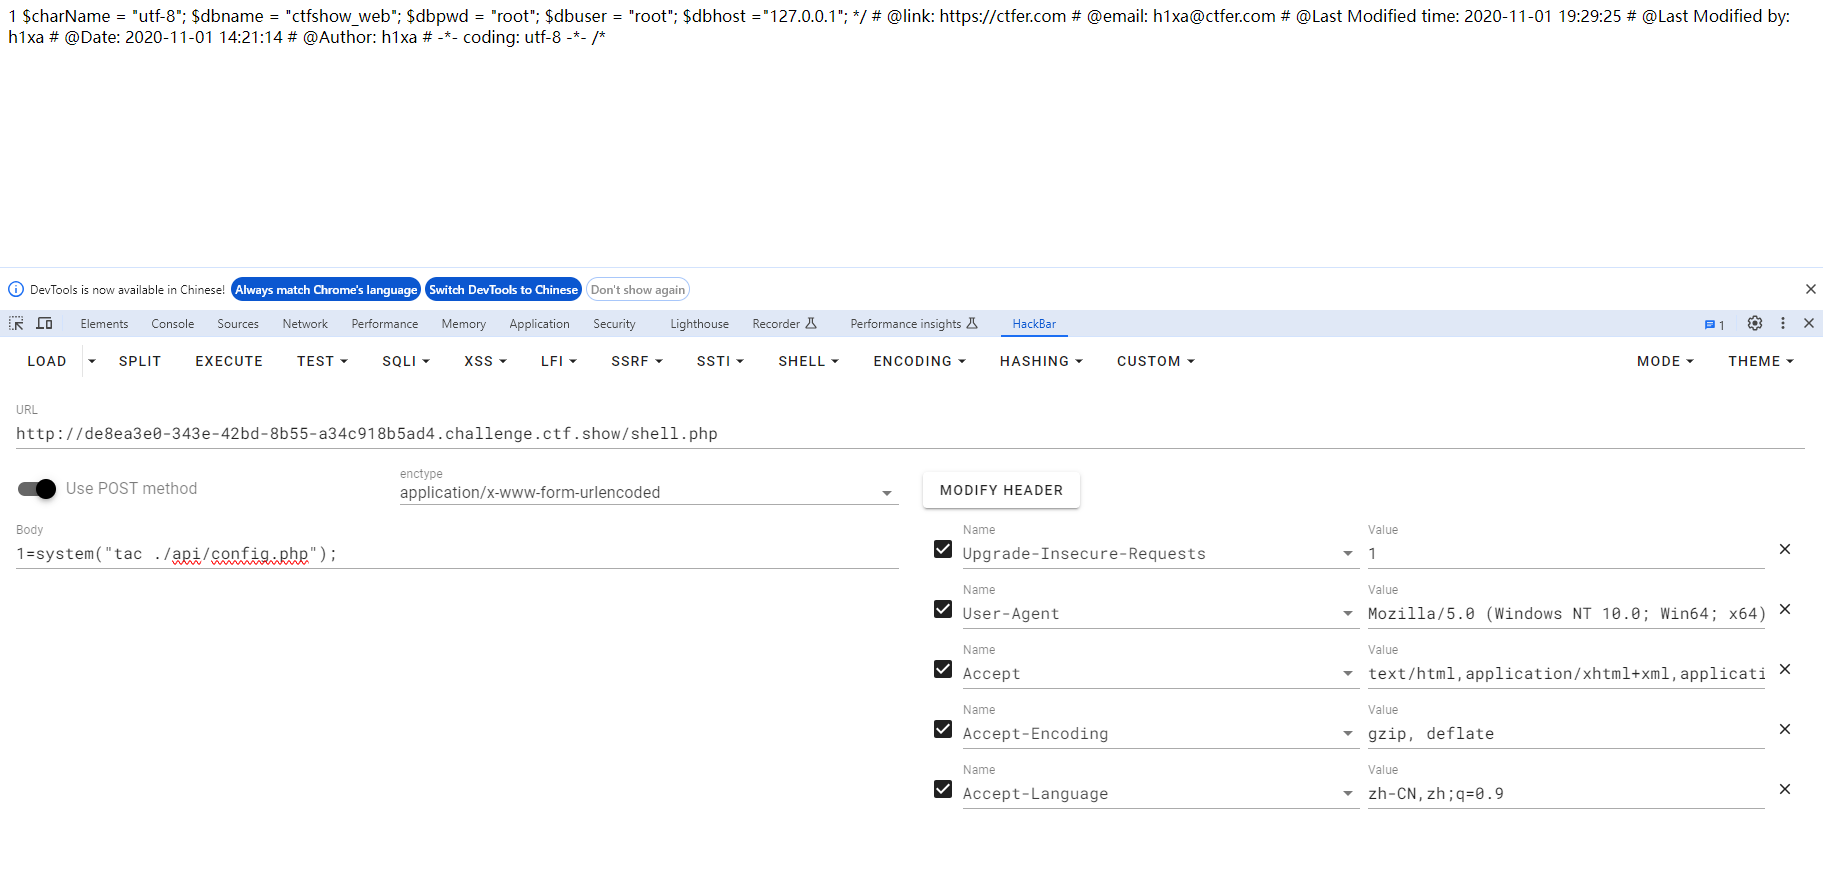Dismiss the DevTools language notification bar
Image resolution: width=1823 pixels, height=880 pixels.
[1811, 289]
